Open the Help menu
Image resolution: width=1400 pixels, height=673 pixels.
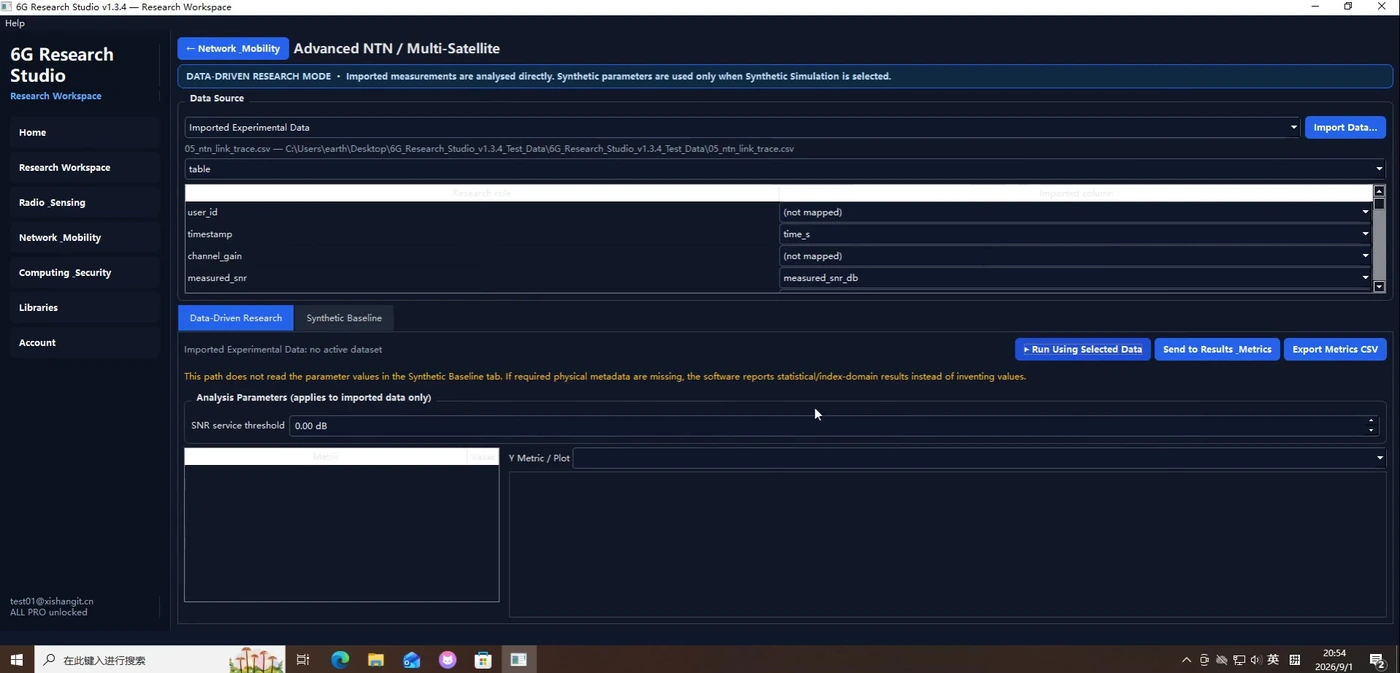(15, 23)
